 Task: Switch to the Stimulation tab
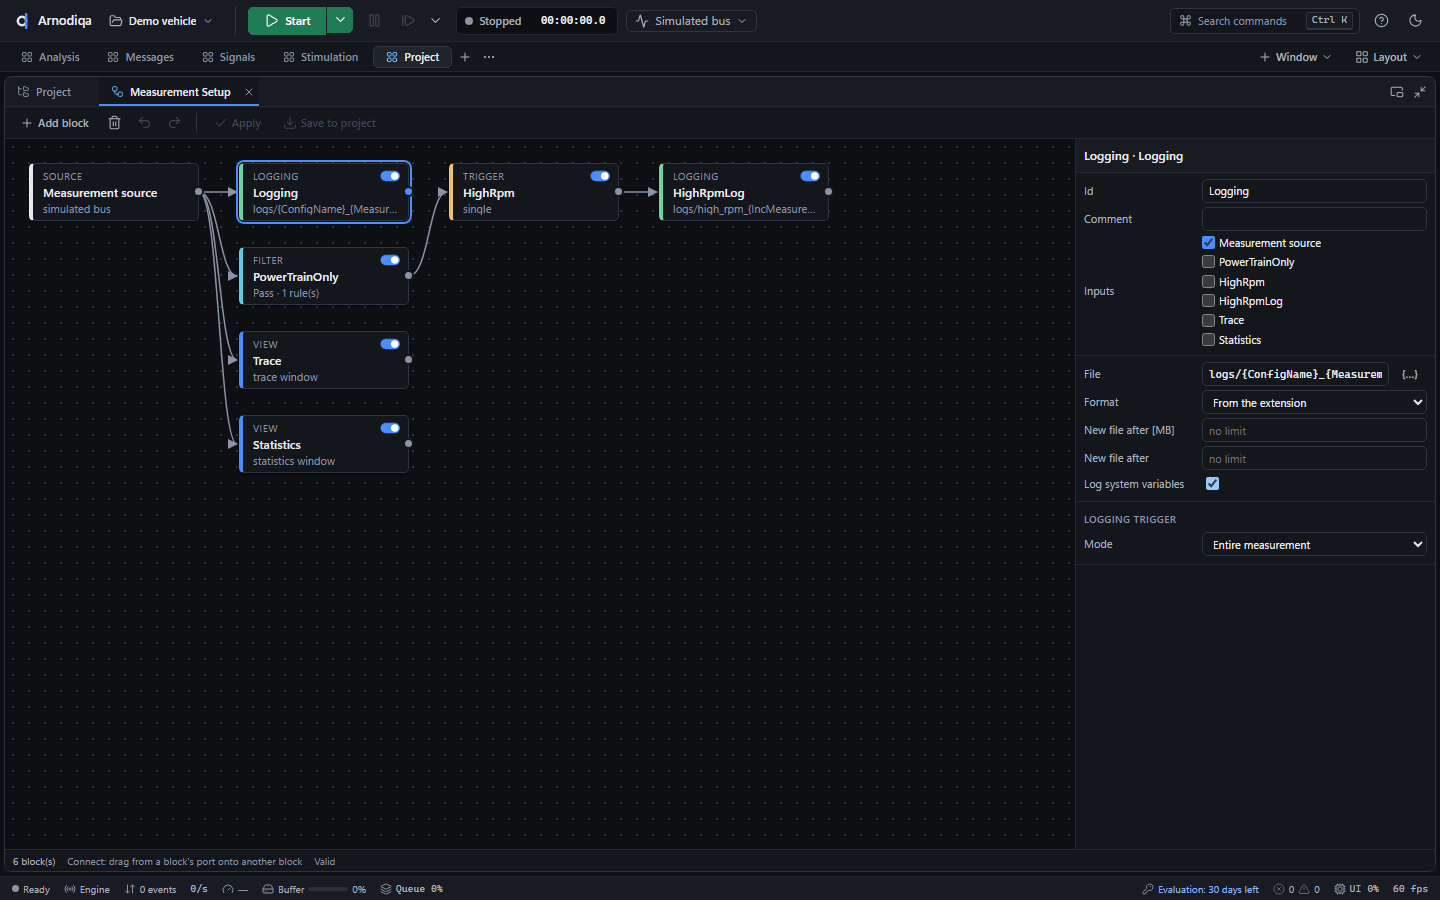pyautogui.click(x=321, y=57)
